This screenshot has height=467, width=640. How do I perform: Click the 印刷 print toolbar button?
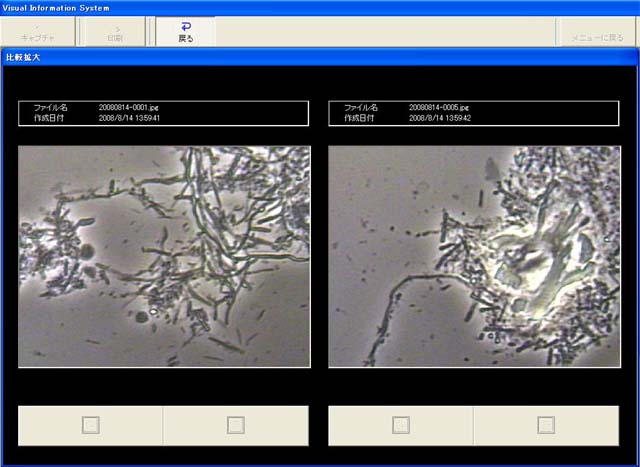115,31
